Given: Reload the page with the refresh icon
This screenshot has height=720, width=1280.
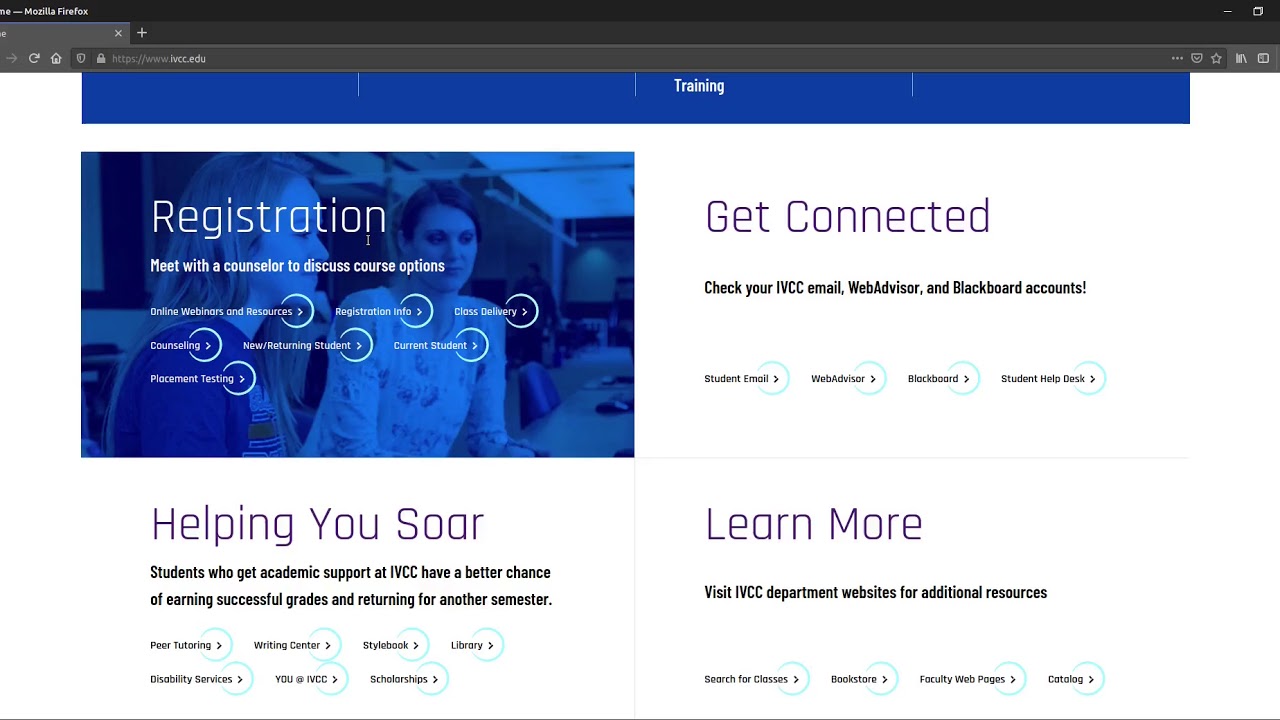Looking at the screenshot, I should tap(34, 58).
